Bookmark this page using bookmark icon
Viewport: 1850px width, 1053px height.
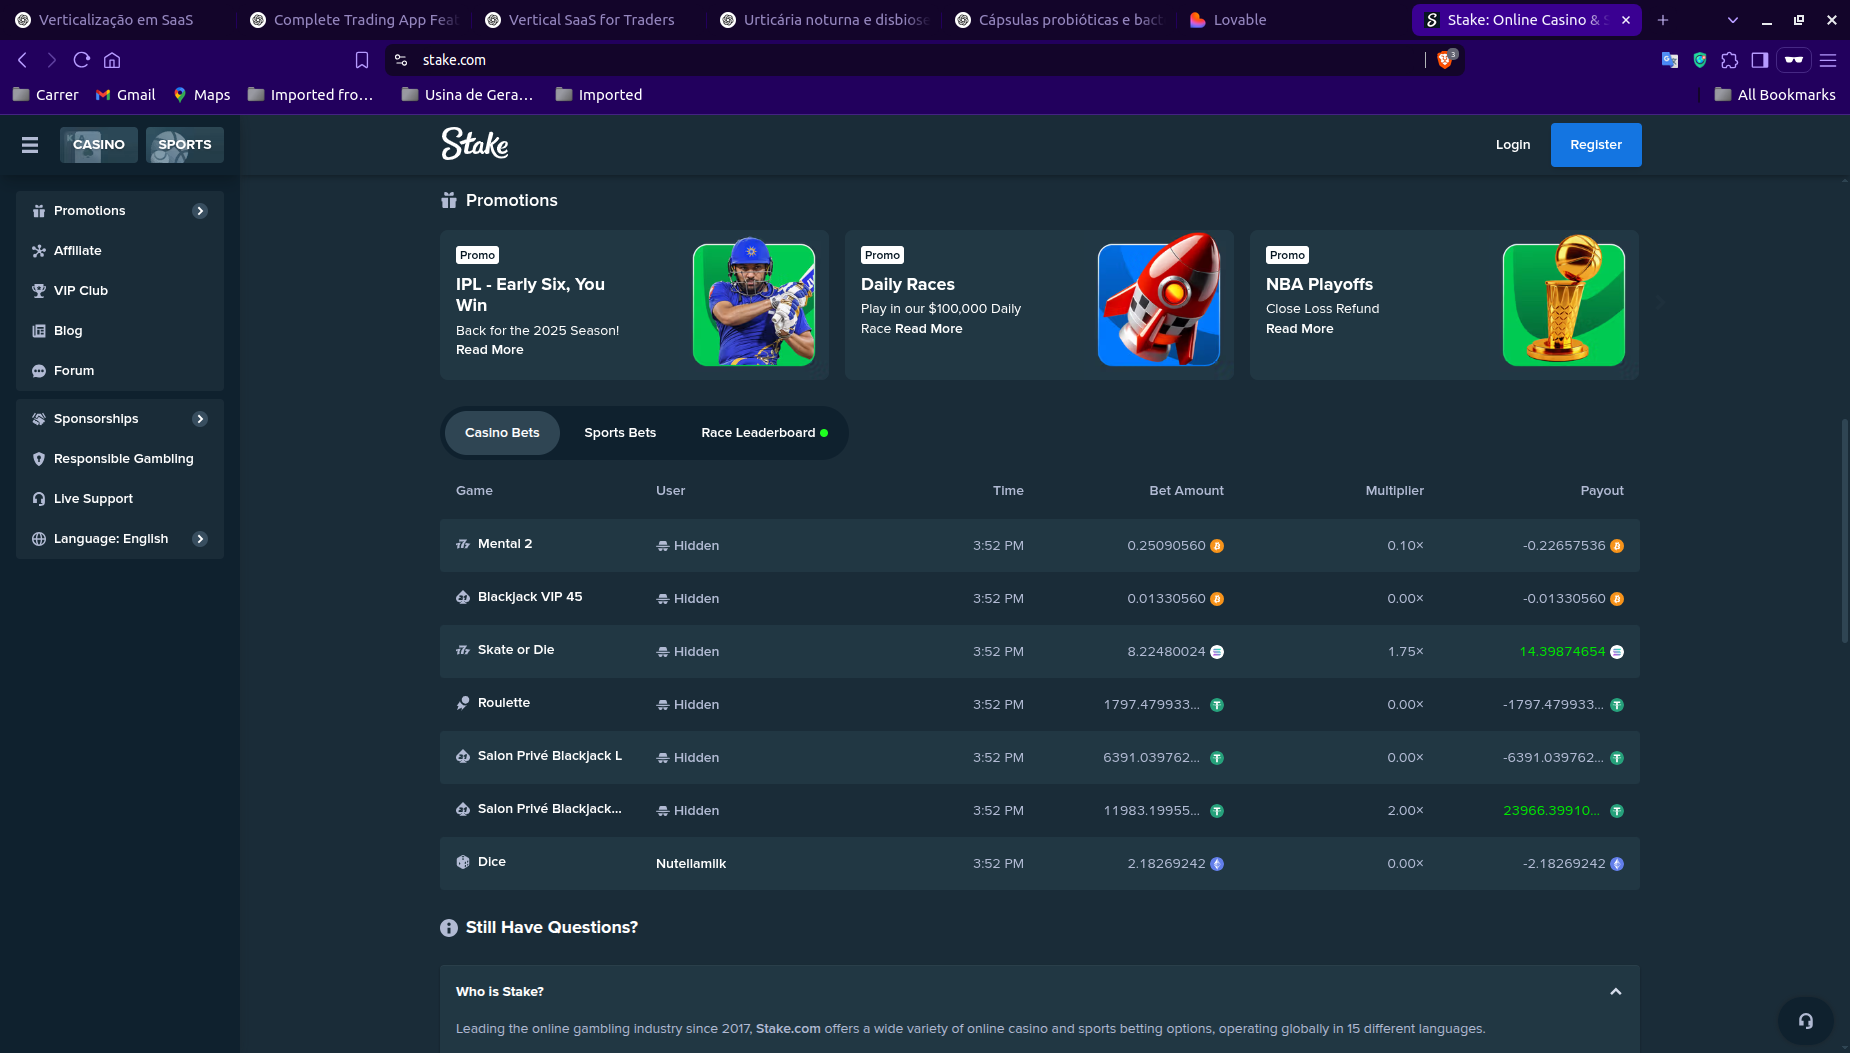pyautogui.click(x=362, y=60)
